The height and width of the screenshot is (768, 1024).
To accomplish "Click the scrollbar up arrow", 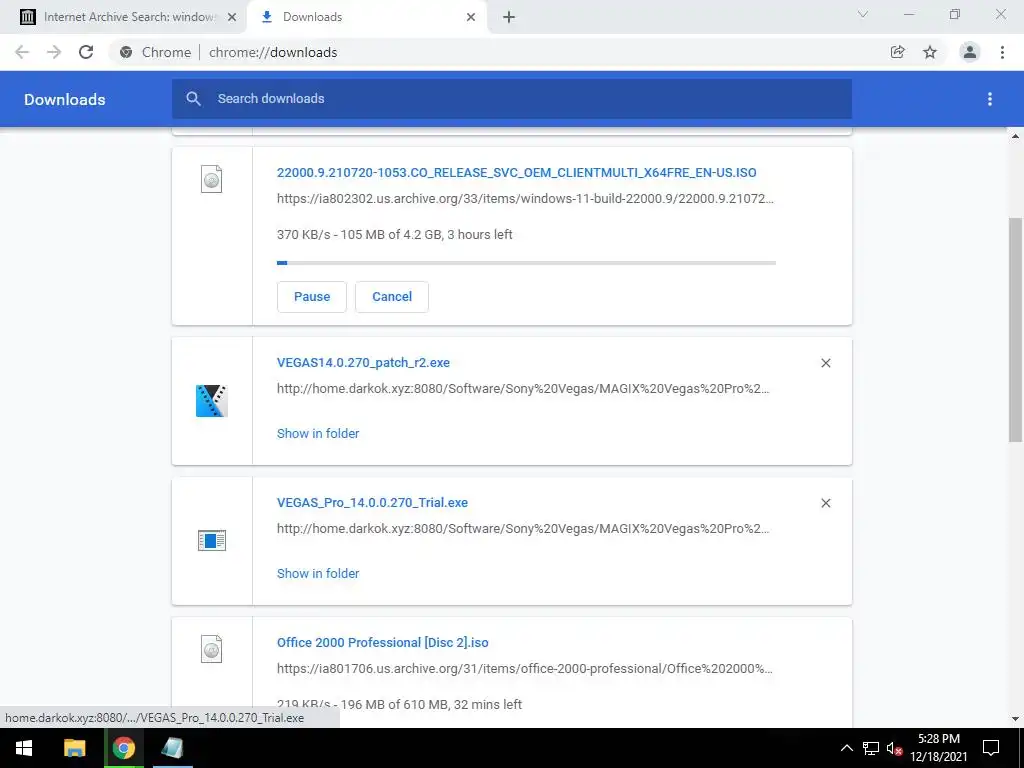I will pos(1015,136).
